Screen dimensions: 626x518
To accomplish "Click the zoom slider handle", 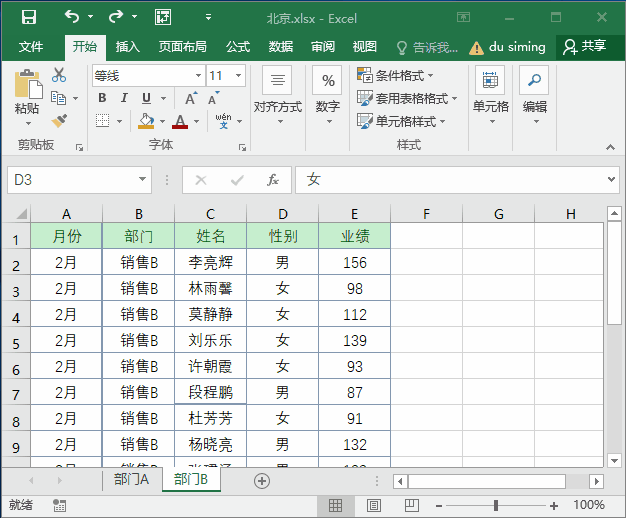I will (496, 506).
